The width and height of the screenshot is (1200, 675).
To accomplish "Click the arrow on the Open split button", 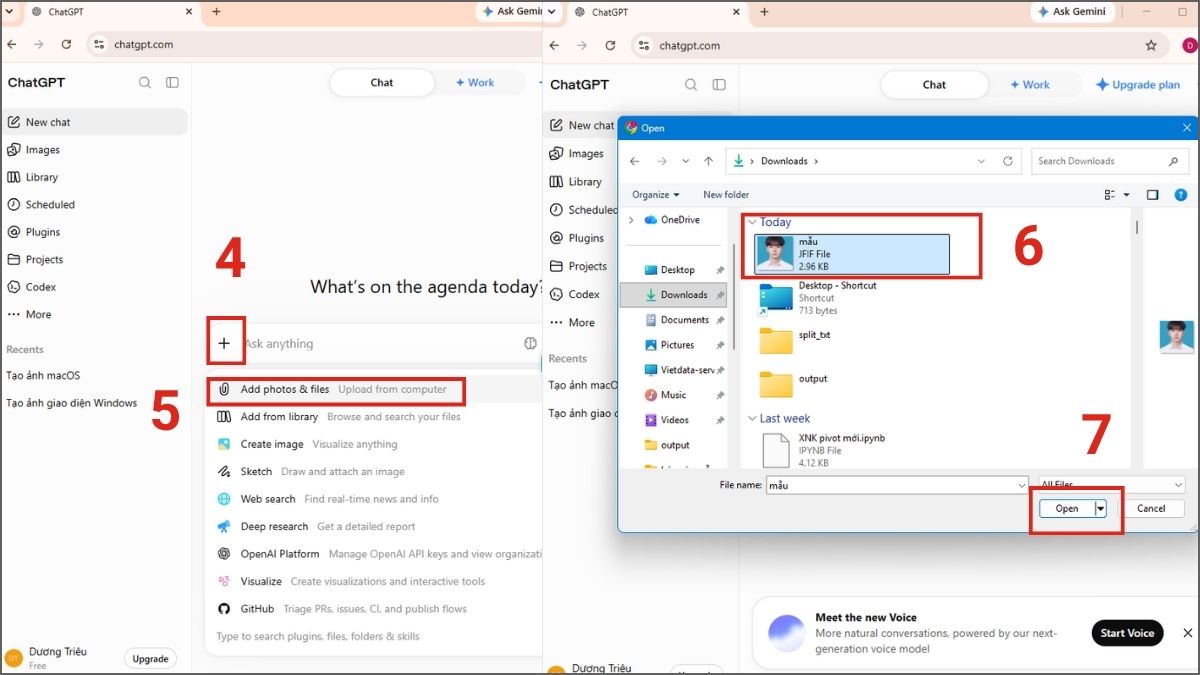I will [1101, 508].
